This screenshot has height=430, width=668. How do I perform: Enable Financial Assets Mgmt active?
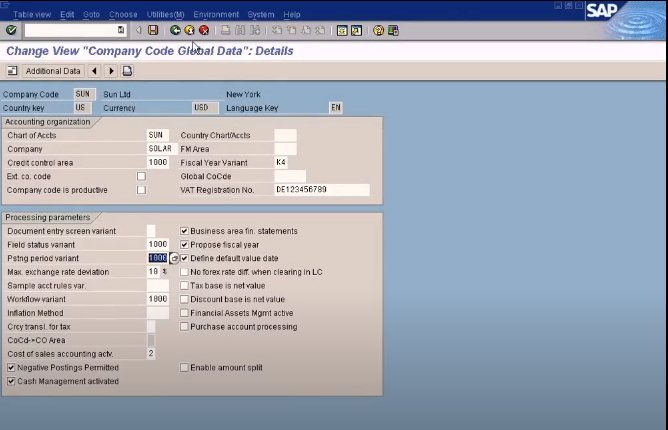click(x=184, y=313)
